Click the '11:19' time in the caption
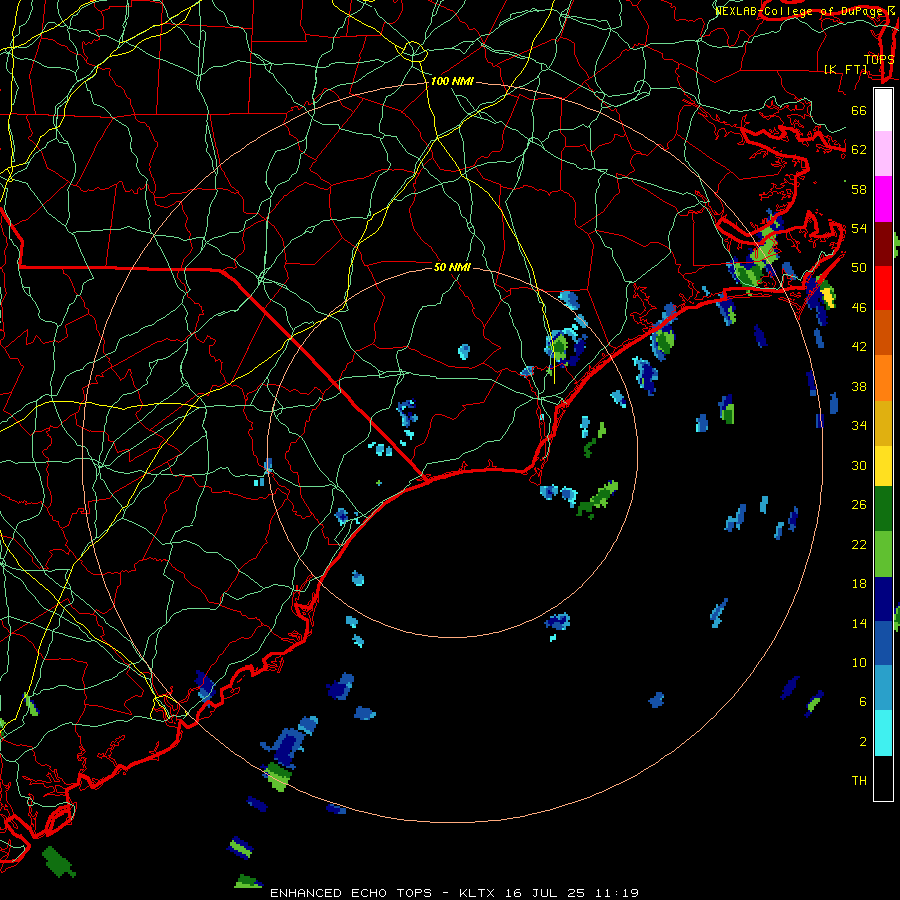Screen dimensions: 900x900 [x=615, y=893]
